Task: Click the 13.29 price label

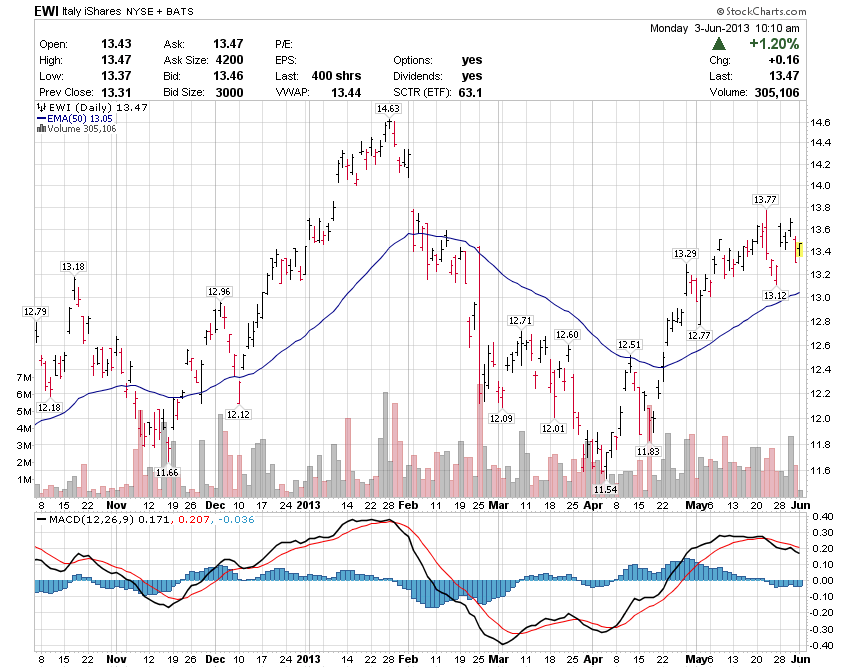Action: tap(685, 253)
